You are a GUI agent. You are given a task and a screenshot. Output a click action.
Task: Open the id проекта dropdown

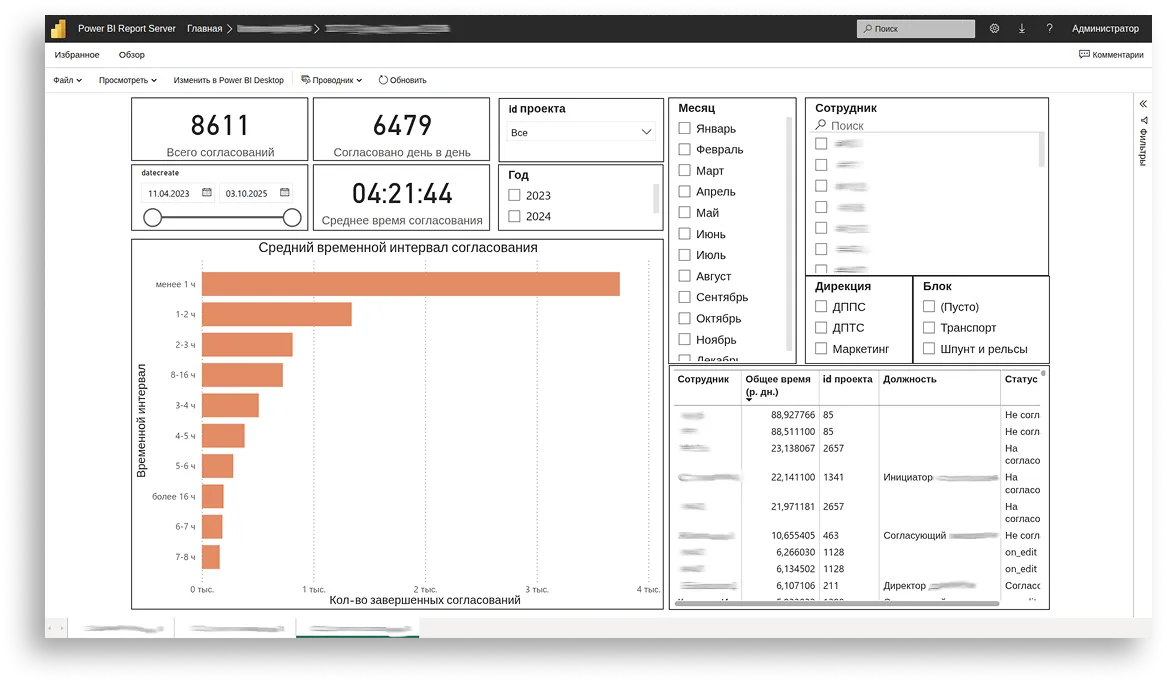click(x=581, y=132)
